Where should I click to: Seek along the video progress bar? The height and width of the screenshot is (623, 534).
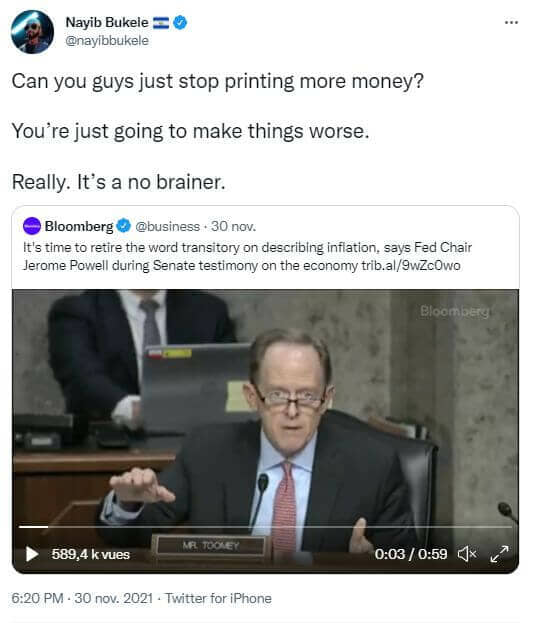click(265, 527)
